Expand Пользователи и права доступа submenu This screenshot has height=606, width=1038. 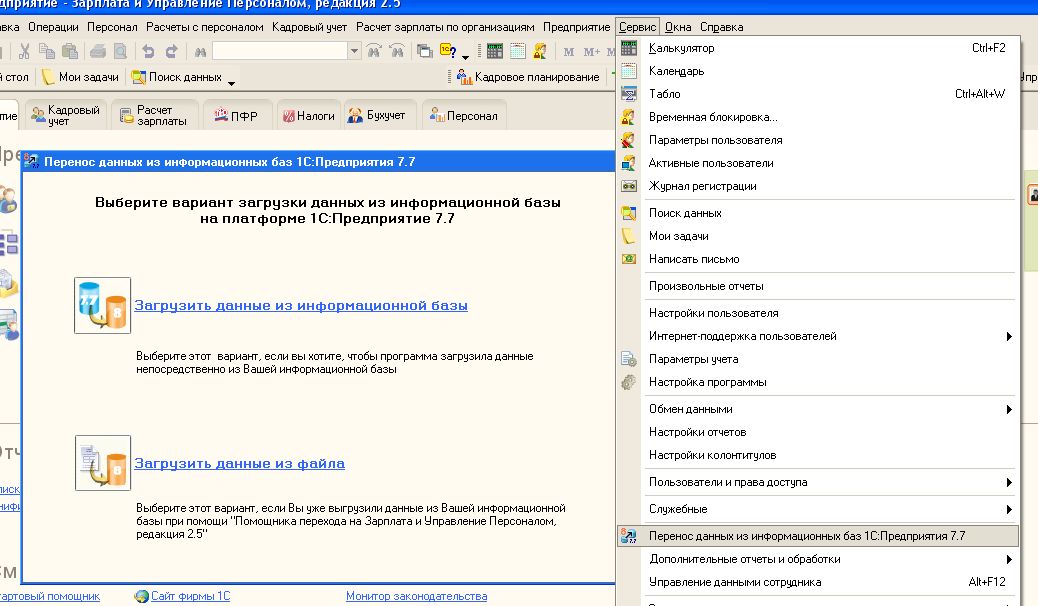(x=1009, y=482)
